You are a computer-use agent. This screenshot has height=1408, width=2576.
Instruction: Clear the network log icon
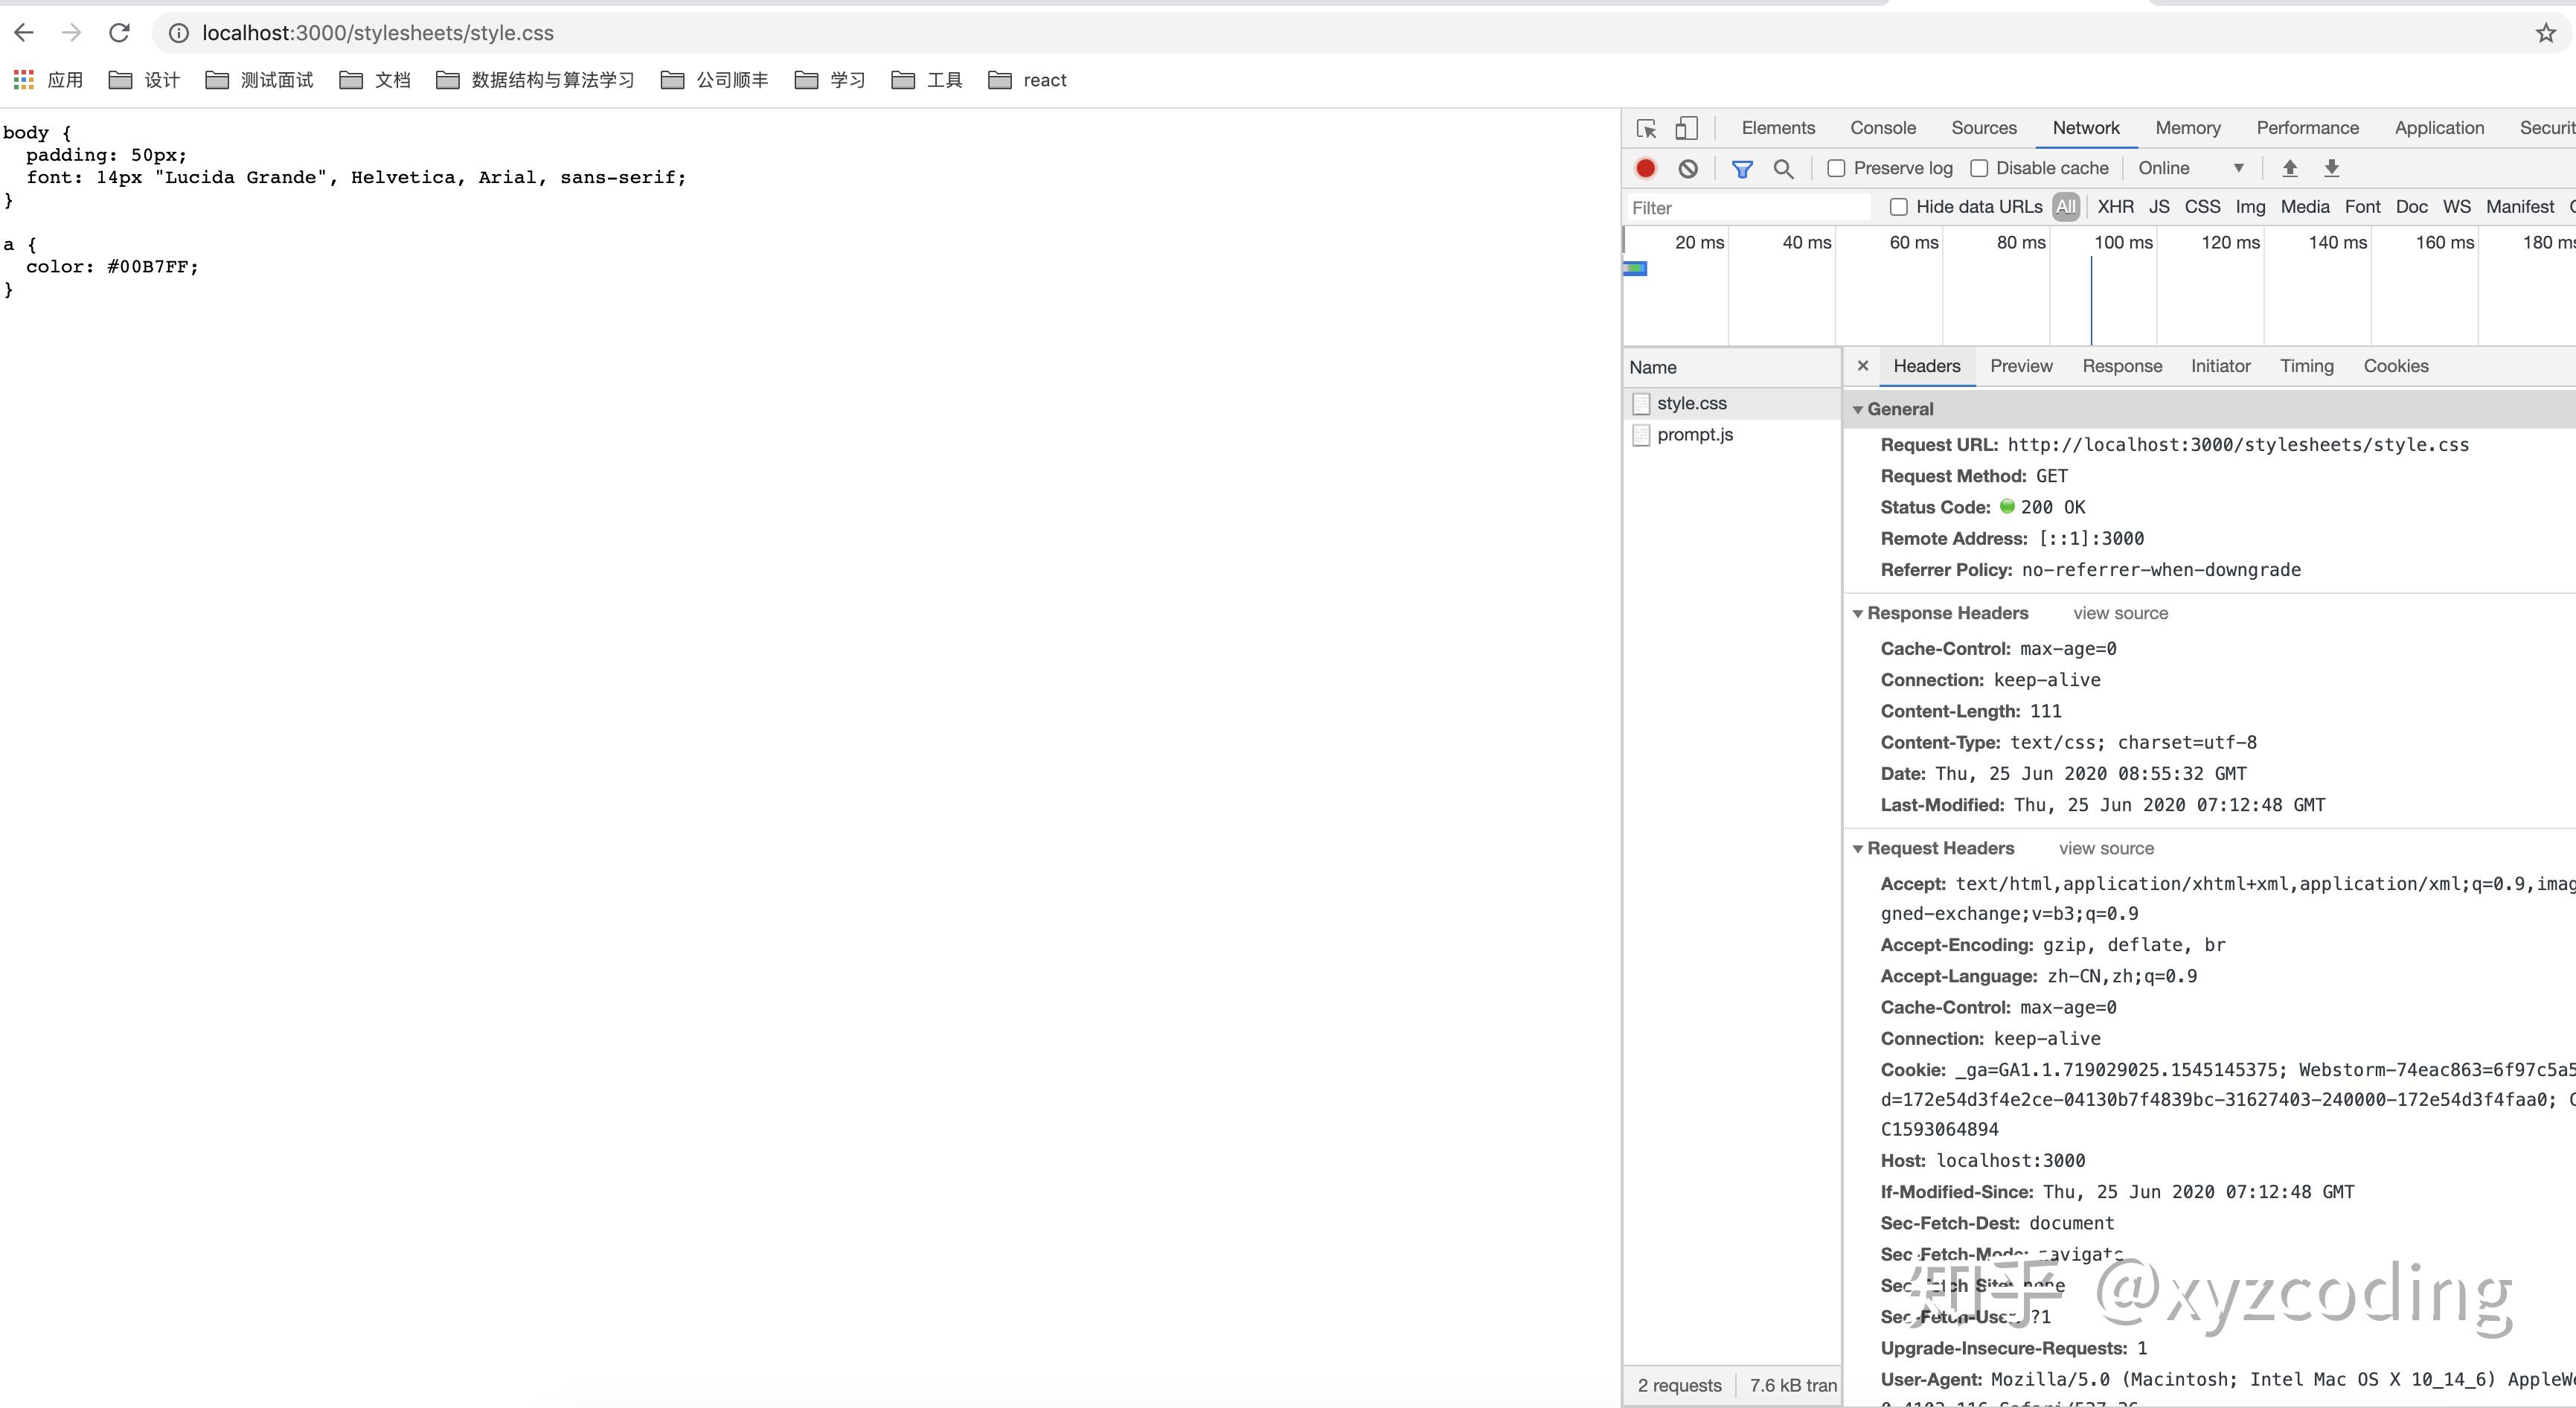click(1688, 168)
